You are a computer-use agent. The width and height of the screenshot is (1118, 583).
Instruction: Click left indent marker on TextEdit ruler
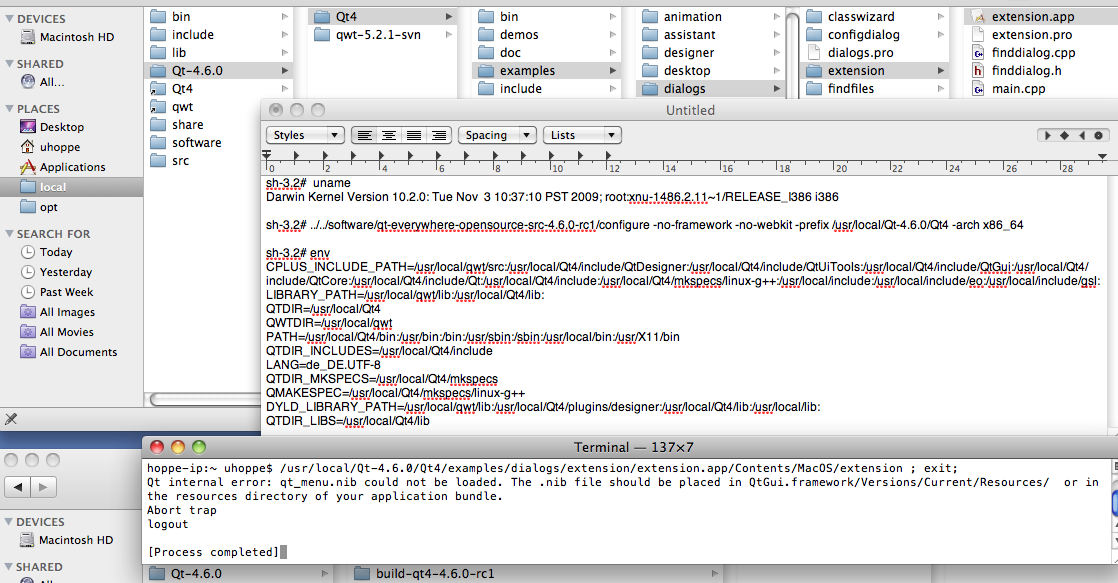(x=267, y=155)
